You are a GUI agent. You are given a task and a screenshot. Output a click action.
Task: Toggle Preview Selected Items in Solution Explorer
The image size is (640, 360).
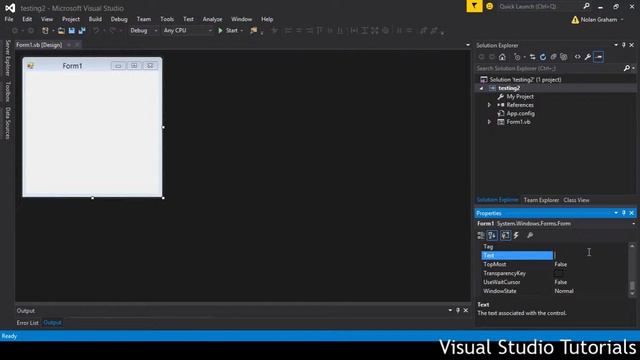pyautogui.click(x=599, y=57)
